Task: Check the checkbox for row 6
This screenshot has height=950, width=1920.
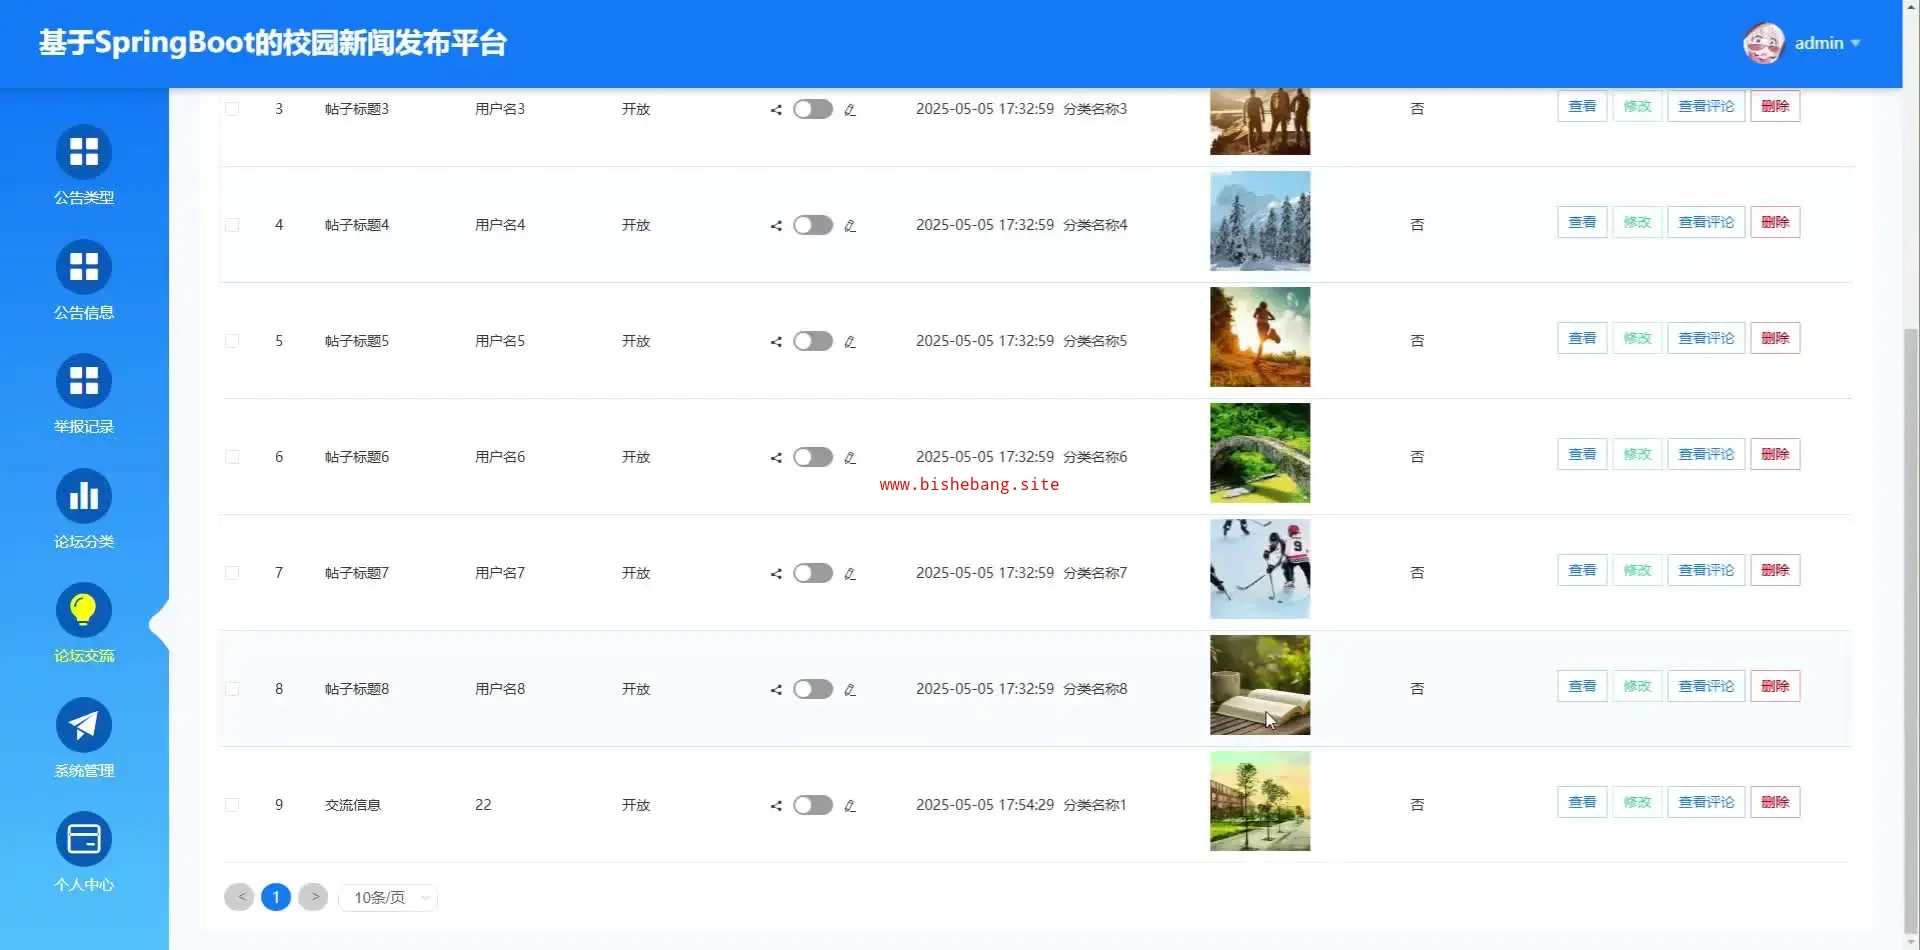Action: pos(232,457)
